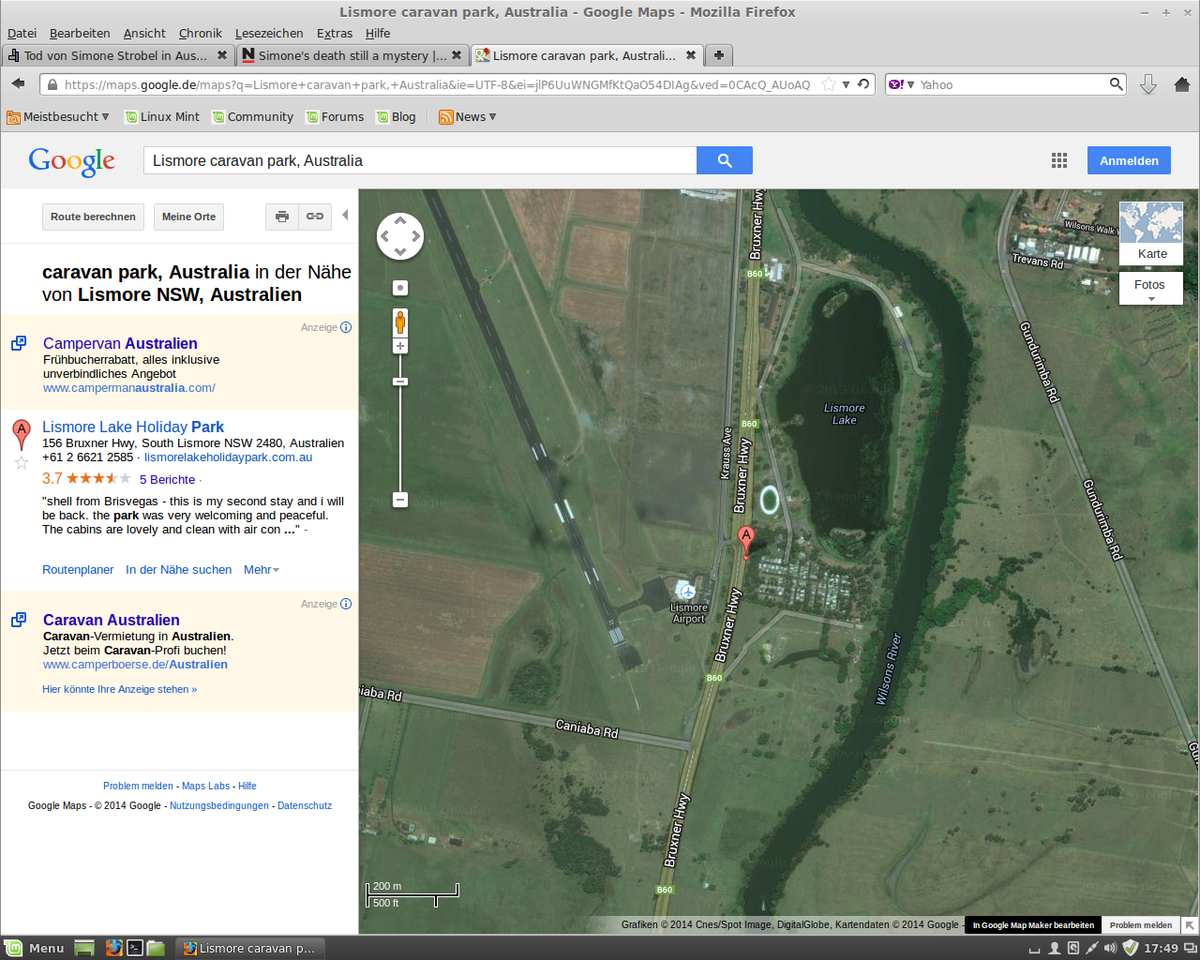This screenshot has height=960, width=1200.
Task: Open Caravan Australien ad link
Action: 111,620
